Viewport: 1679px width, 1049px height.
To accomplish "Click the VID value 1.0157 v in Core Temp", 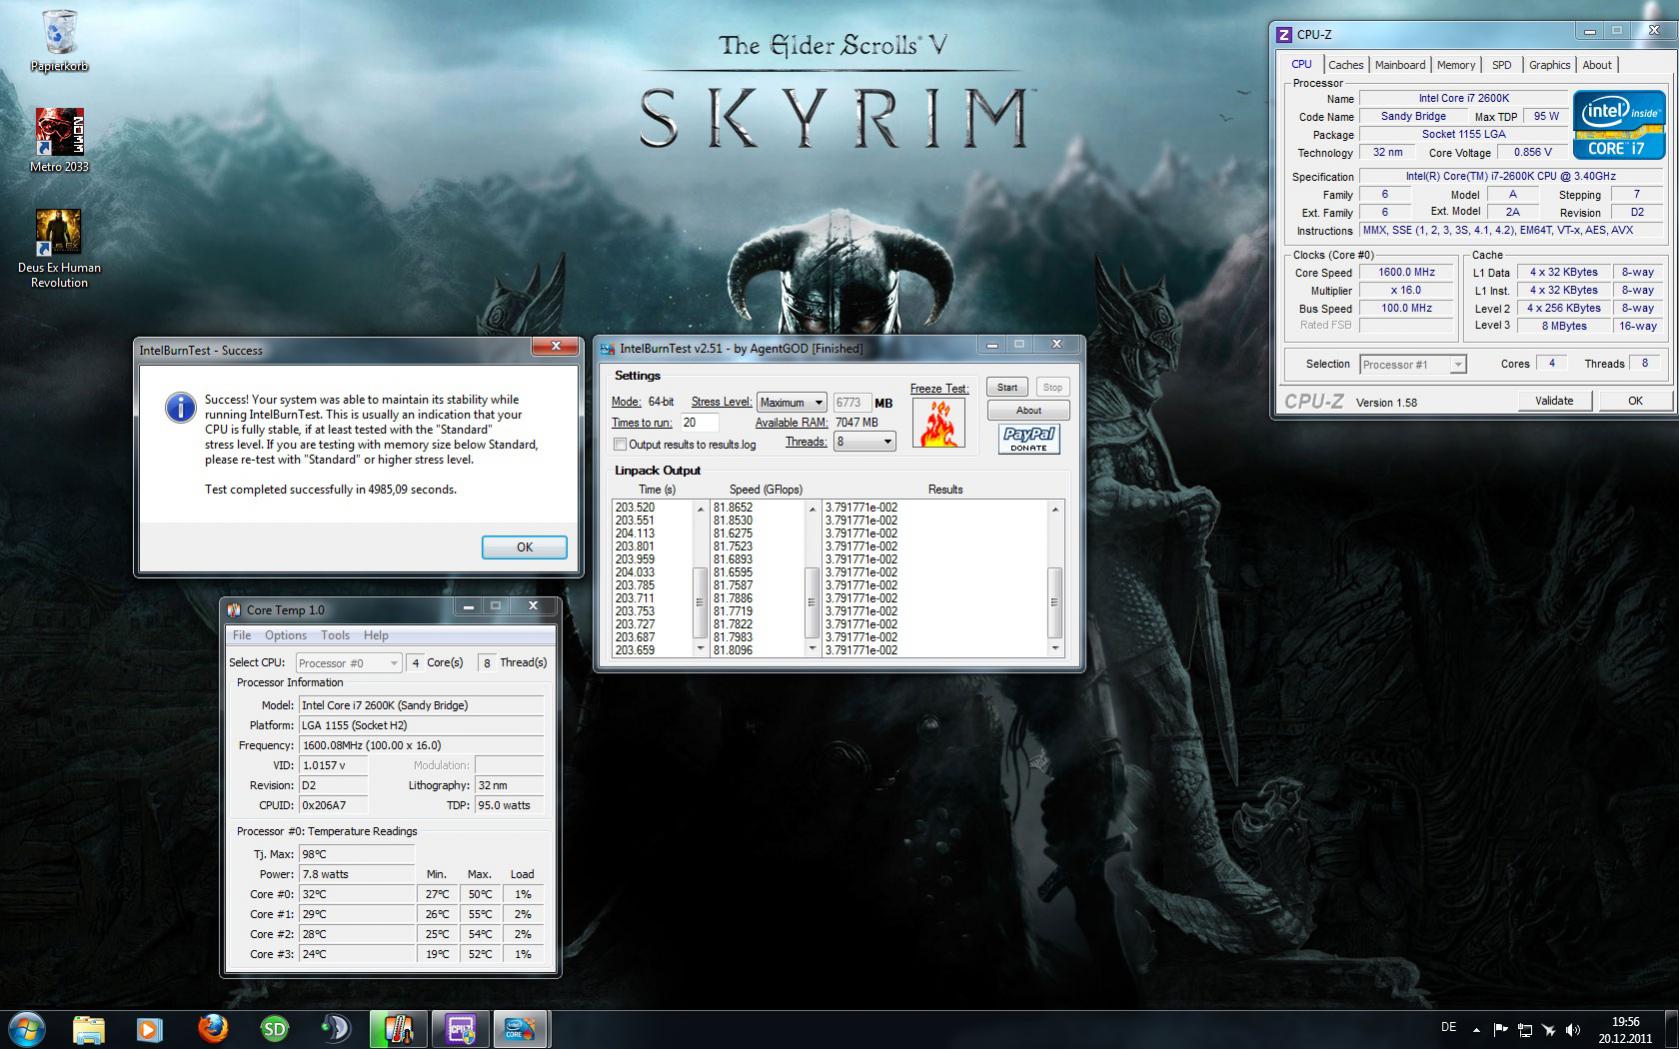I will pos(333,765).
